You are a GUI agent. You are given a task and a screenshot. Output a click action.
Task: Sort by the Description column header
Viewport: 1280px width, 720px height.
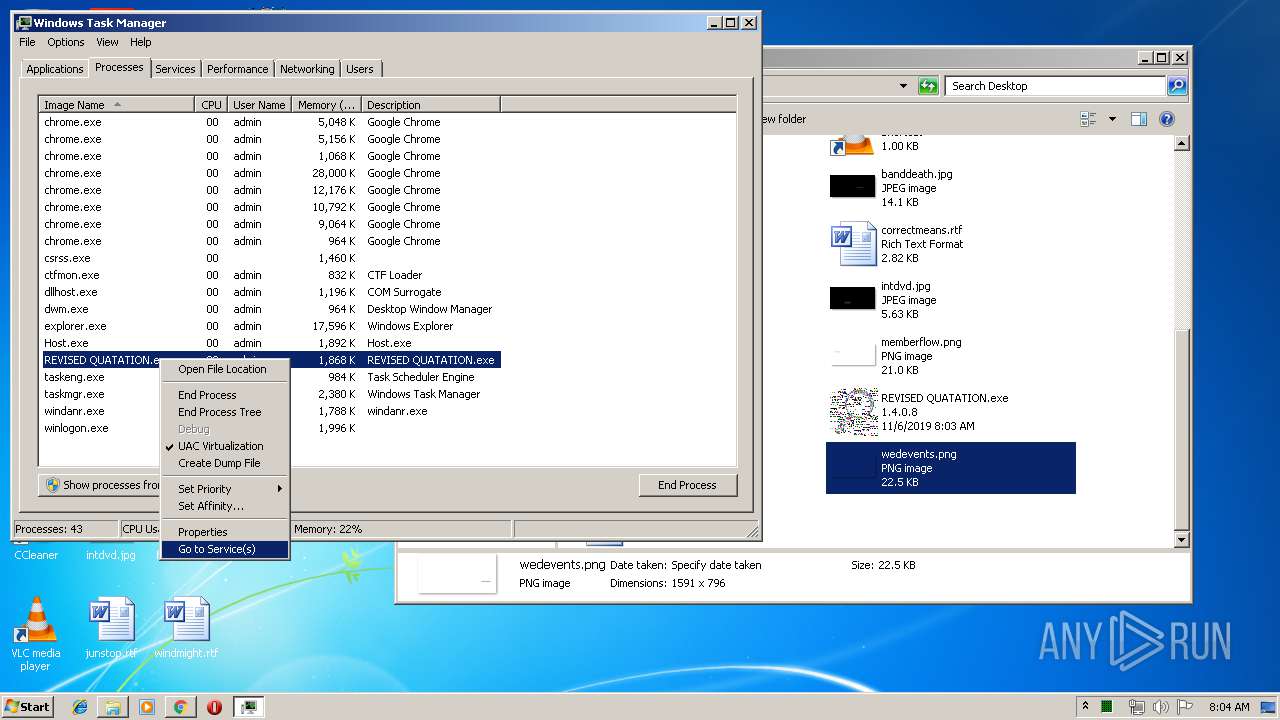coord(431,105)
